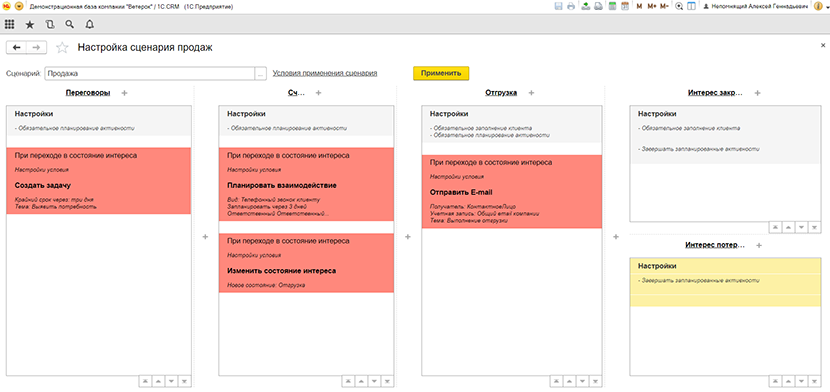Open the Сч... state header link
Viewport: 830px width, 392px height.
pyautogui.click(x=296, y=93)
